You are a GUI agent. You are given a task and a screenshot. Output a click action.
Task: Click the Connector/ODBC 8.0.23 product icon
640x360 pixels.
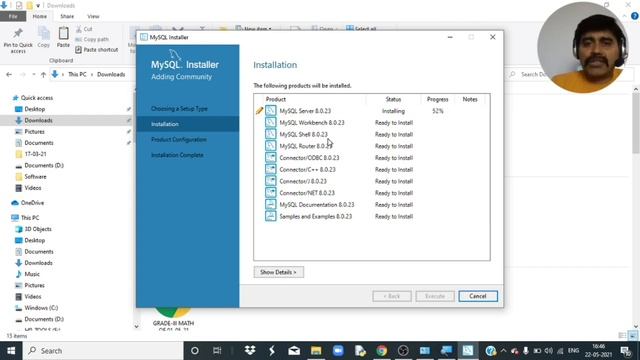coord(271,158)
